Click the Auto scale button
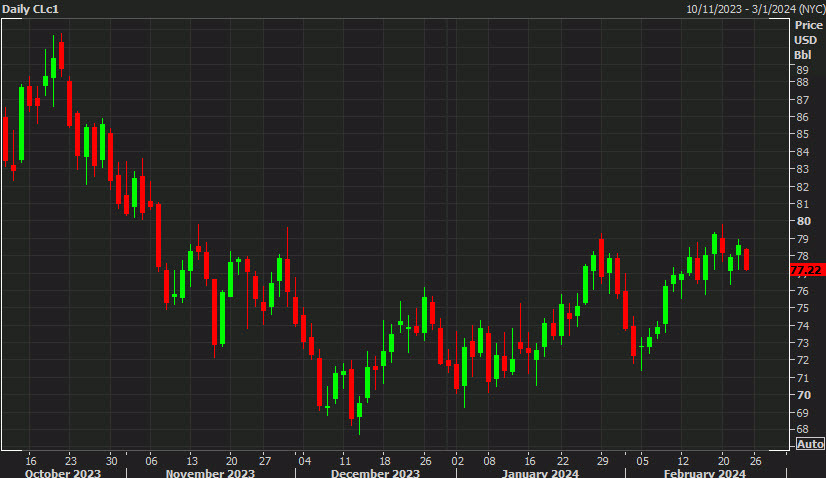 810,444
